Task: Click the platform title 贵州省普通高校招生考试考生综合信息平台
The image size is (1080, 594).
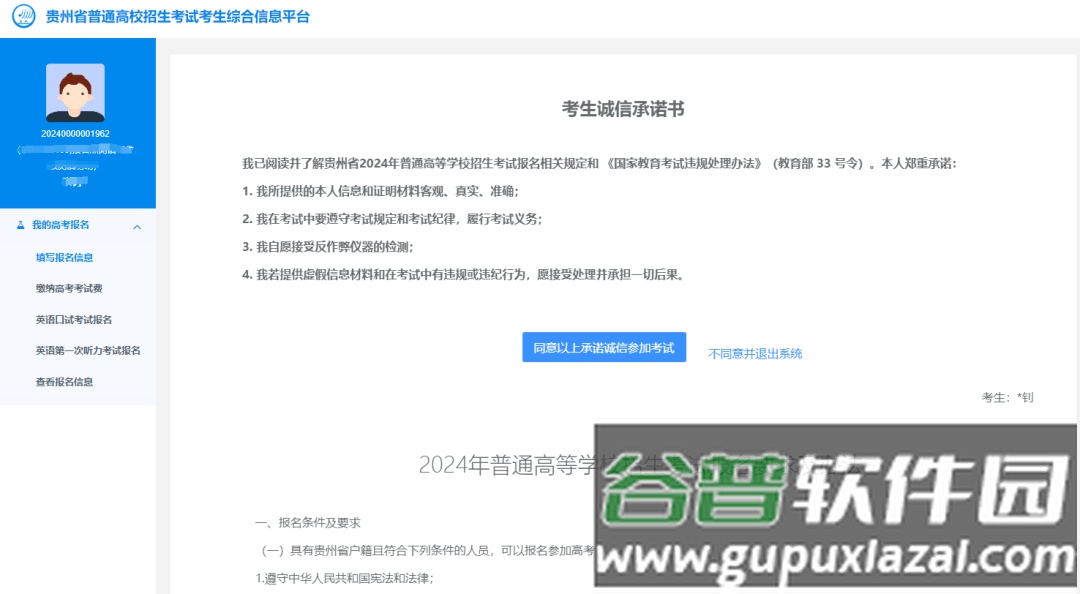Action: [x=178, y=17]
